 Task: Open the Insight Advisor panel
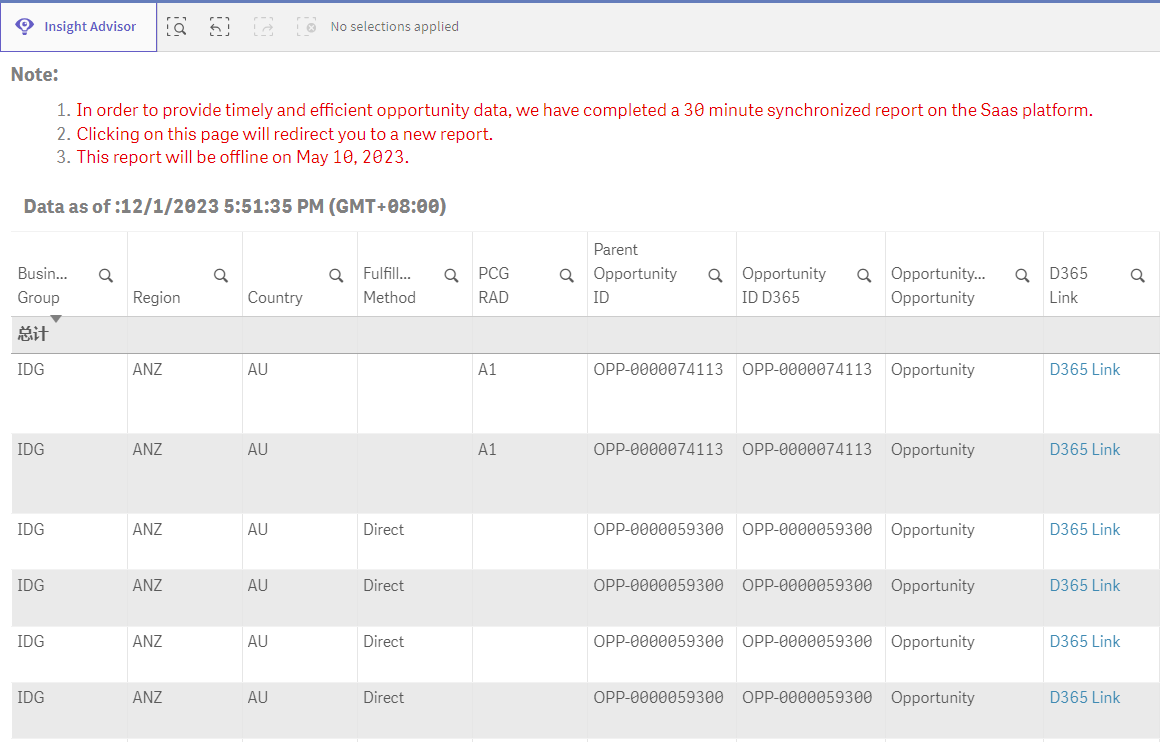pyautogui.click(x=78, y=27)
